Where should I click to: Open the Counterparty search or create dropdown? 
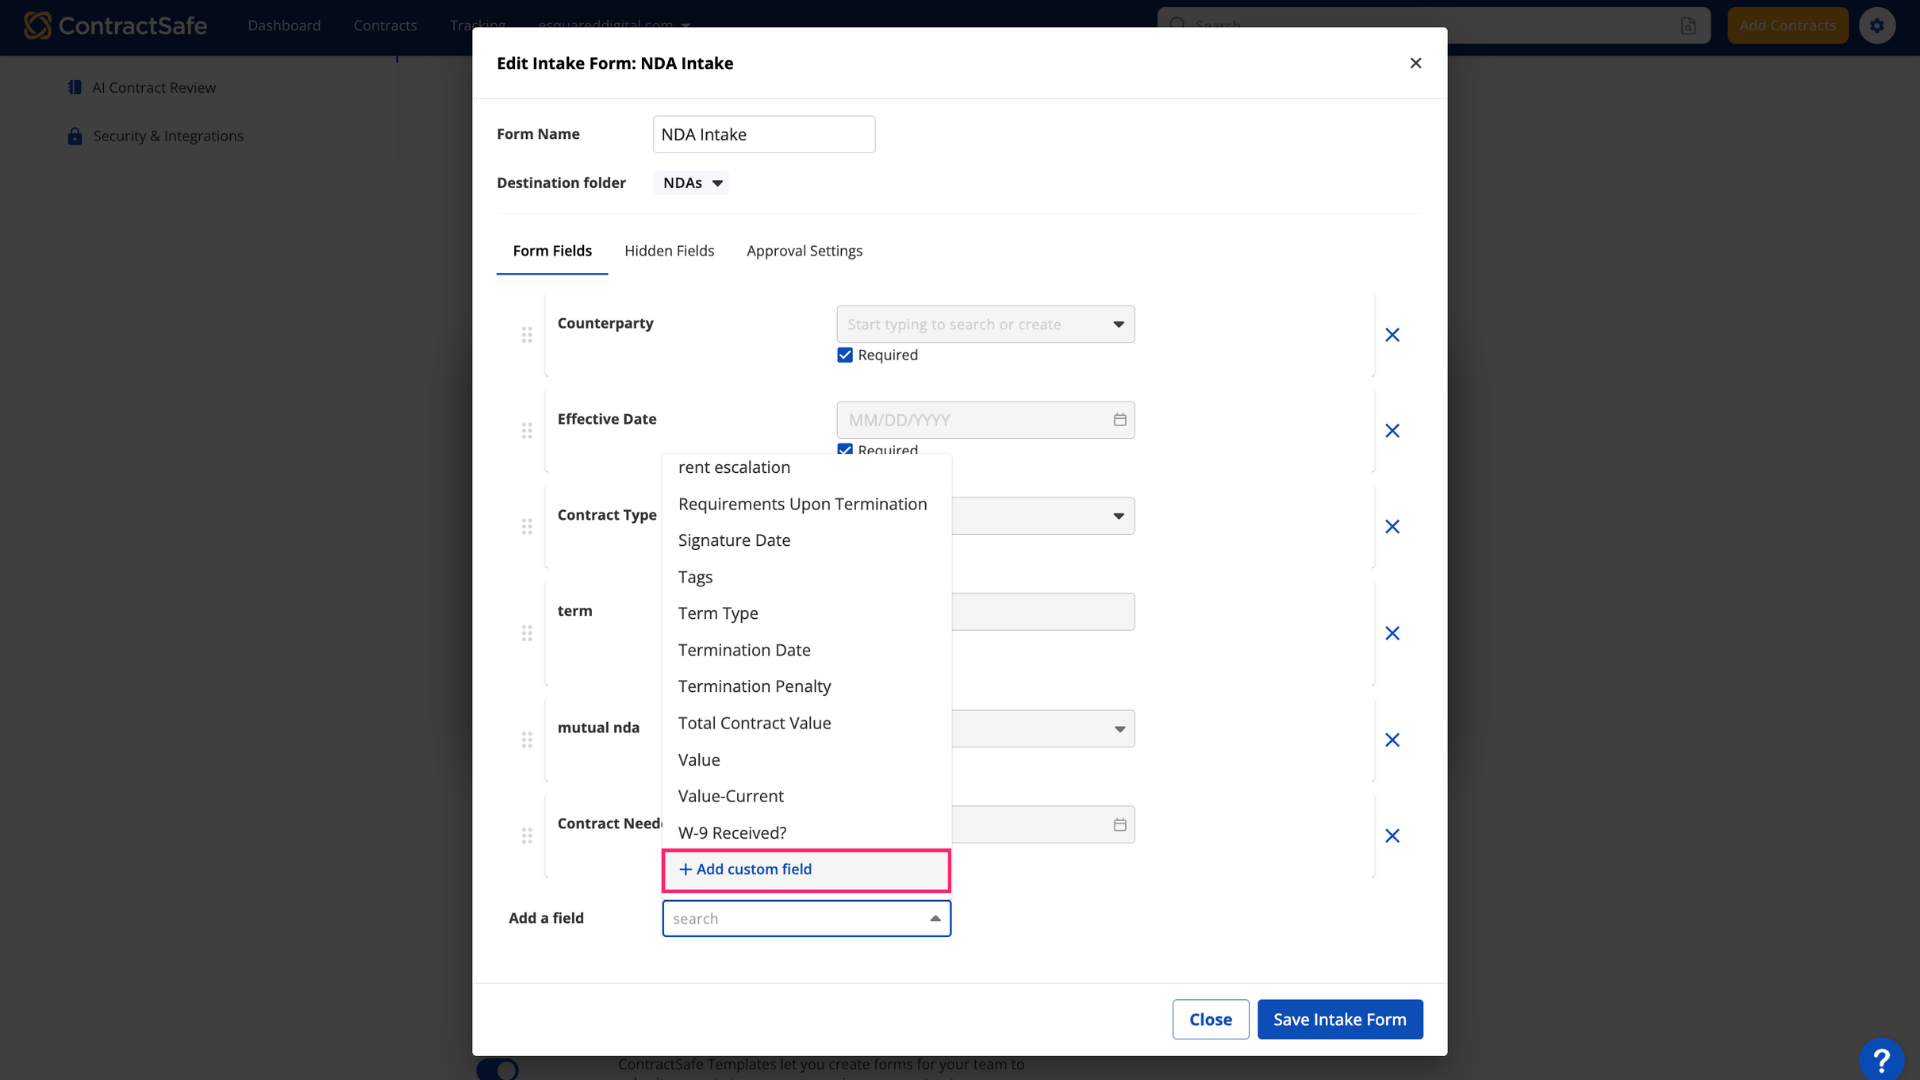(x=985, y=324)
